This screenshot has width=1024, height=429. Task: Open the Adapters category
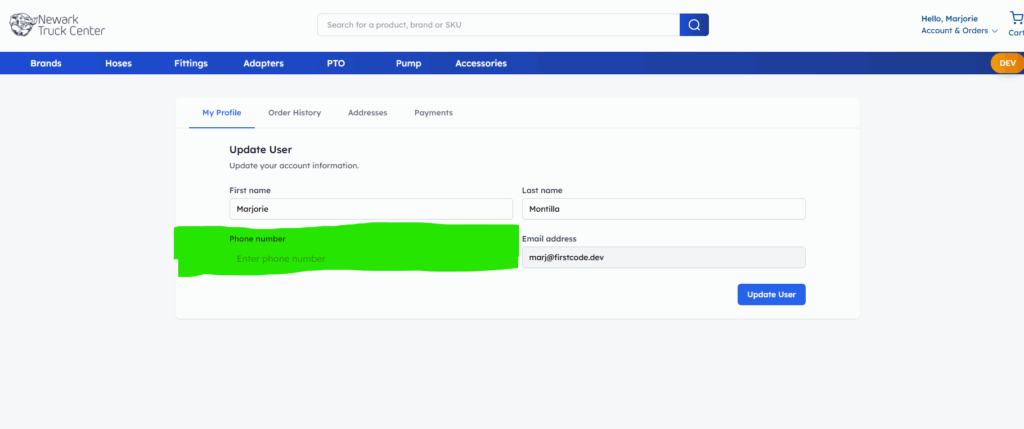click(263, 63)
